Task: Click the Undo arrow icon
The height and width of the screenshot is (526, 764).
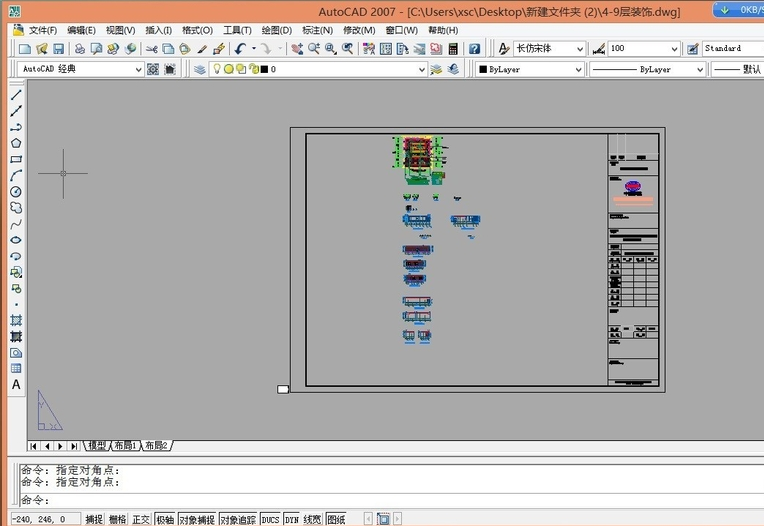Action: [x=240, y=49]
